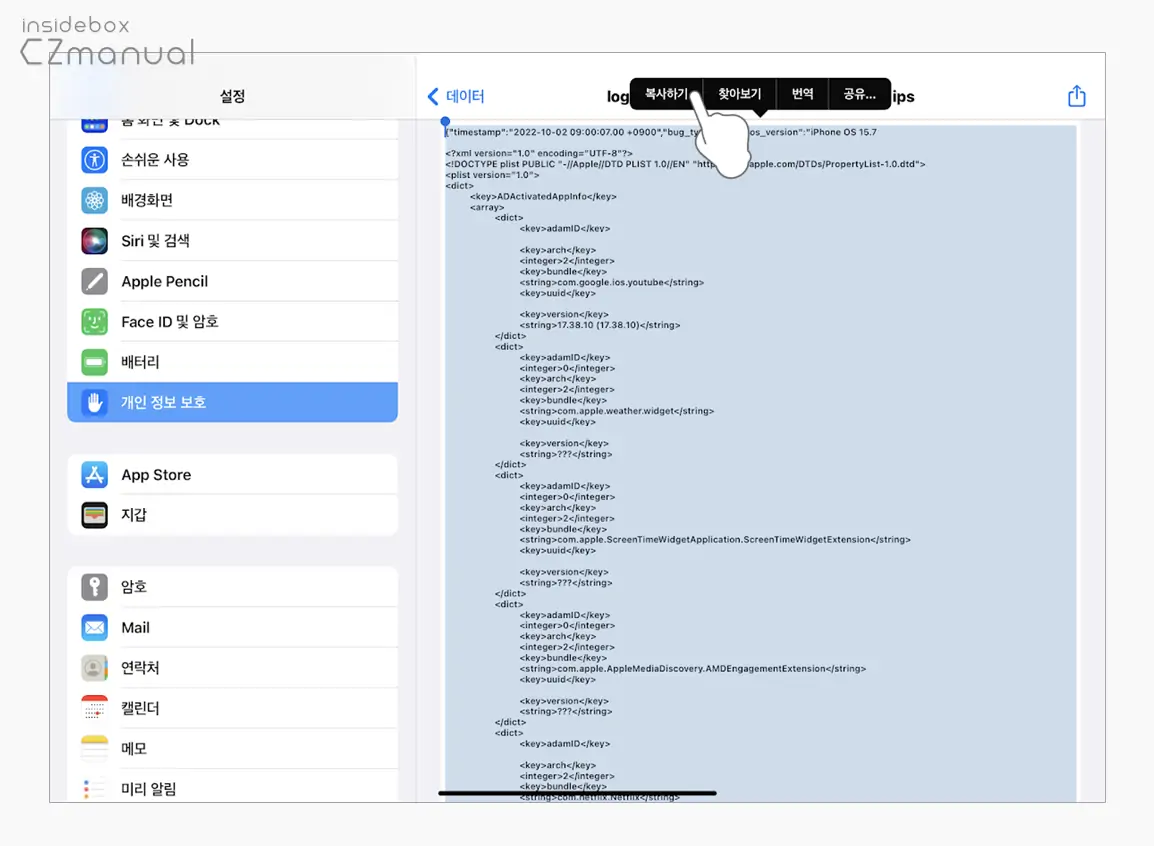Open 캘린더 settings row
The image size is (1154, 846).
pos(233,708)
